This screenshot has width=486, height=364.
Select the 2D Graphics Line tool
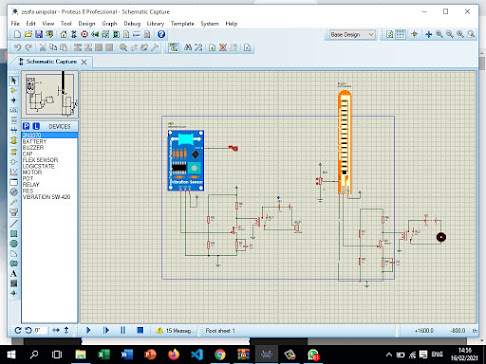pos(14,224)
